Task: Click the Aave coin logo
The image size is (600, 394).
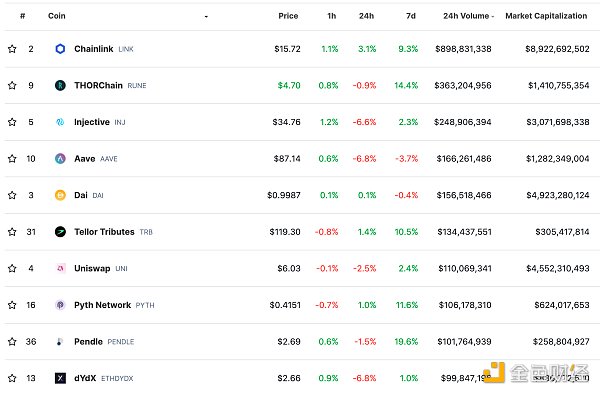Action: coord(60,158)
